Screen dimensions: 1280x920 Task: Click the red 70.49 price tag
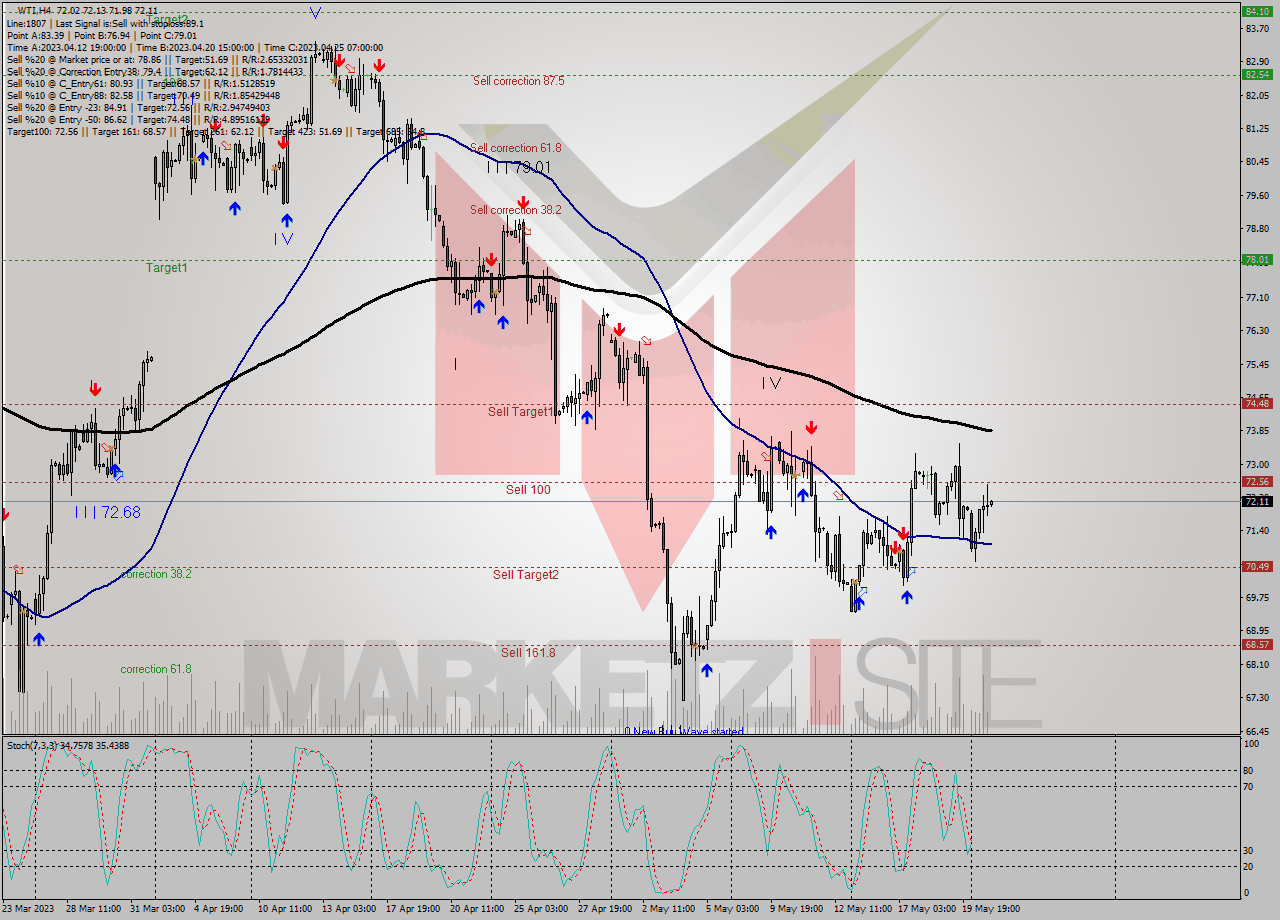click(x=1256, y=566)
